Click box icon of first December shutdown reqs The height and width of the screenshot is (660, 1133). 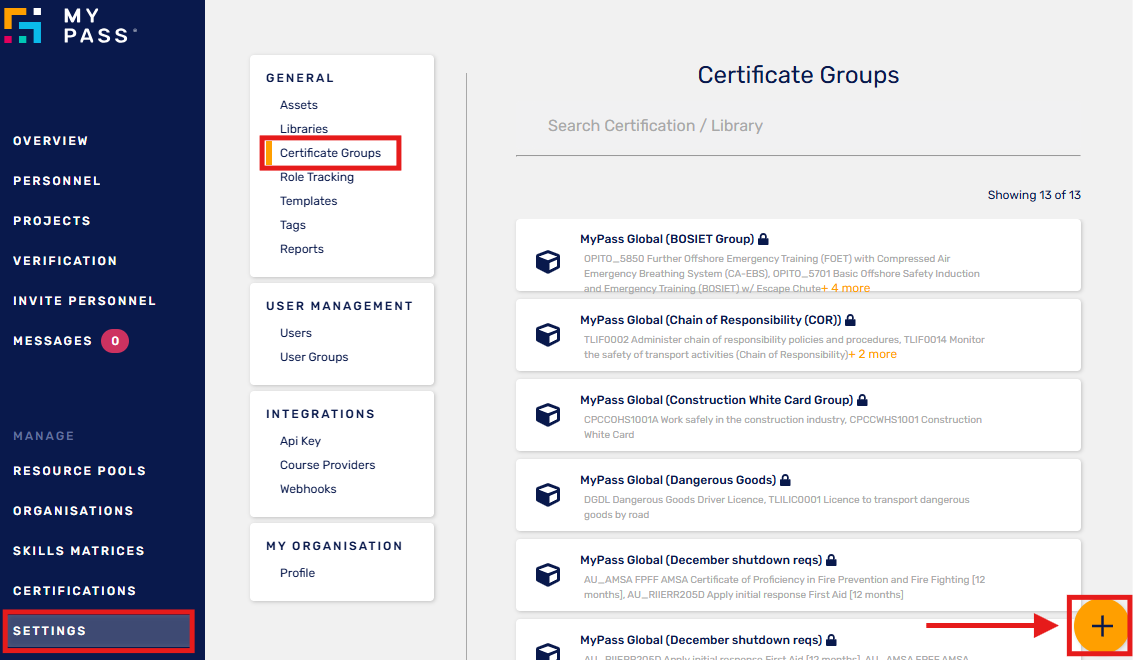tap(548, 575)
